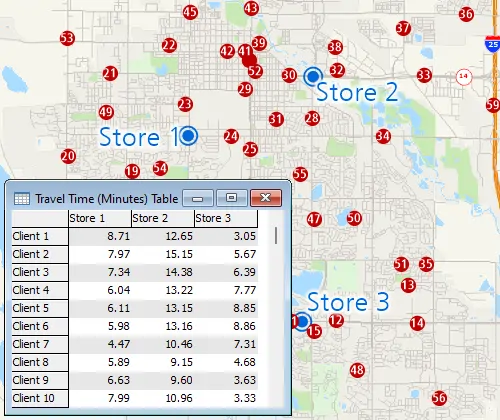This screenshot has height=420, width=500.
Task: Click the table icon in Travel Time window title
Action: [22, 199]
